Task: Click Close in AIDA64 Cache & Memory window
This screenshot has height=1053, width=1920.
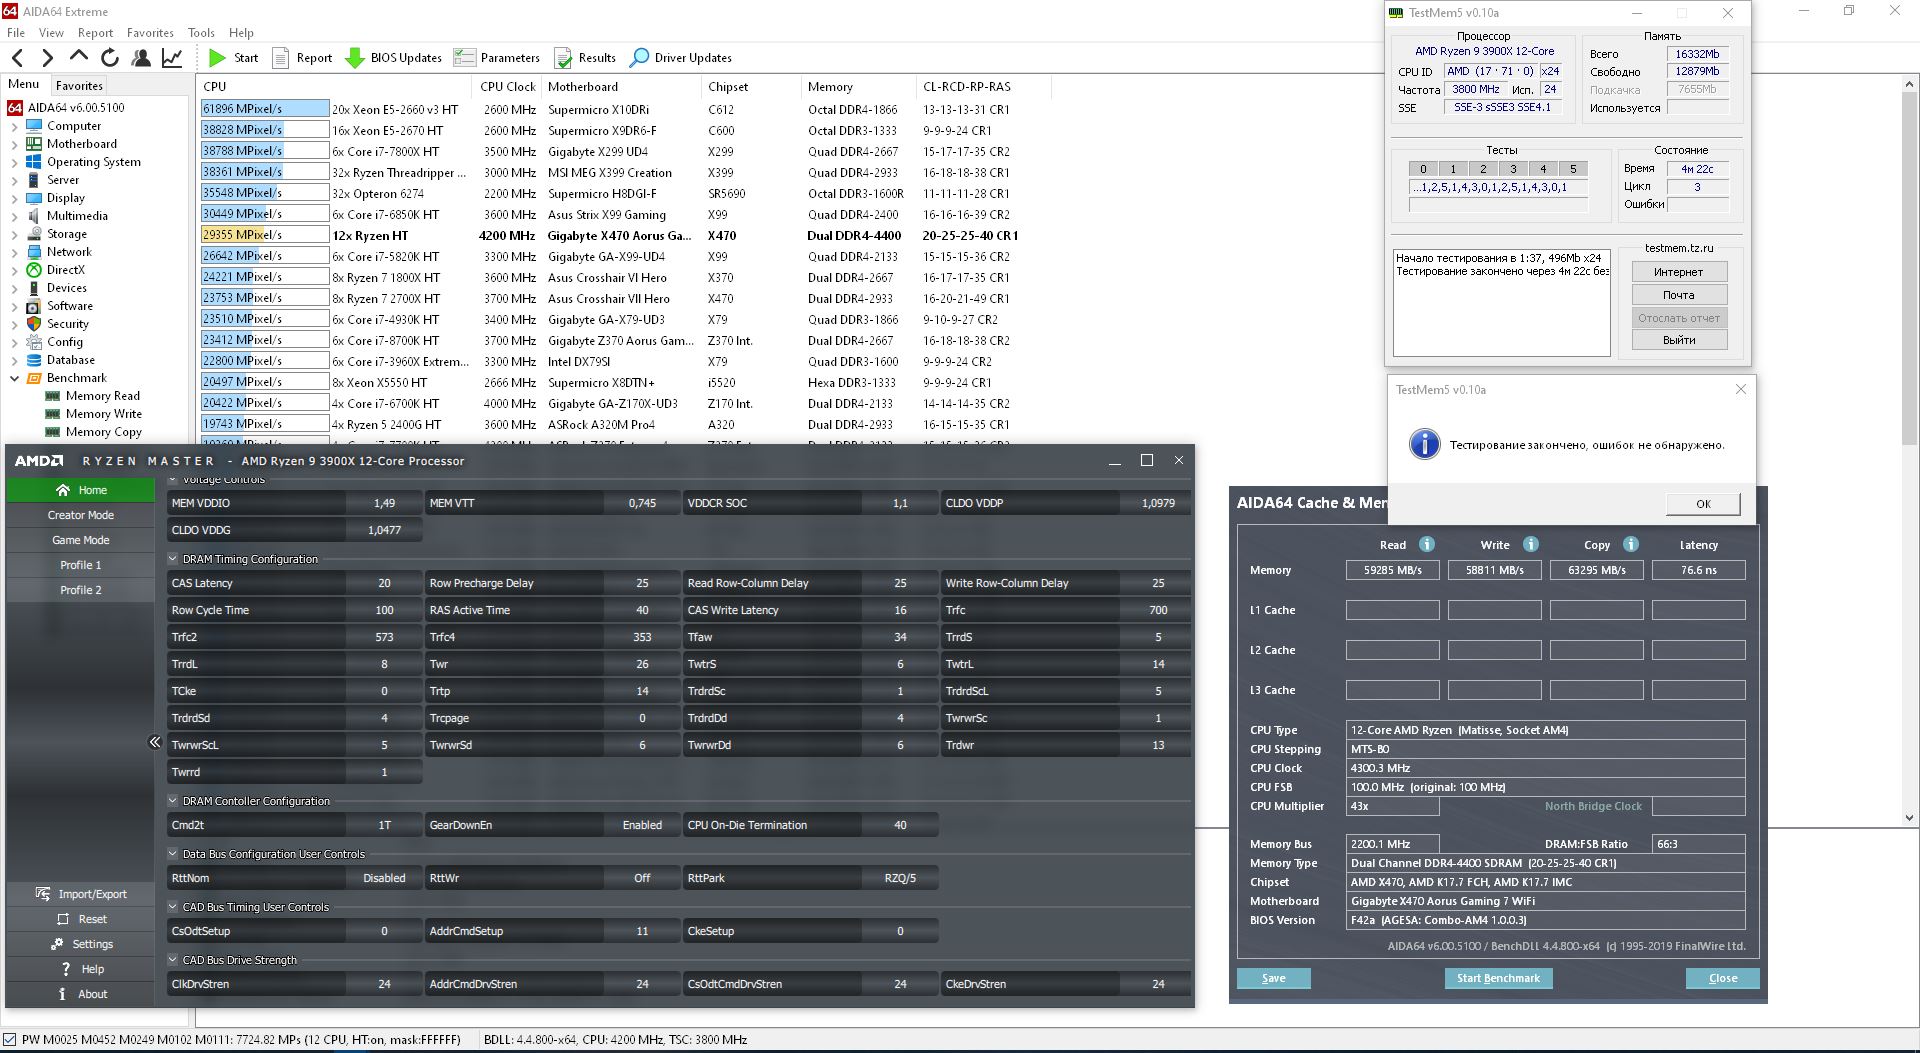Action: tap(1723, 978)
